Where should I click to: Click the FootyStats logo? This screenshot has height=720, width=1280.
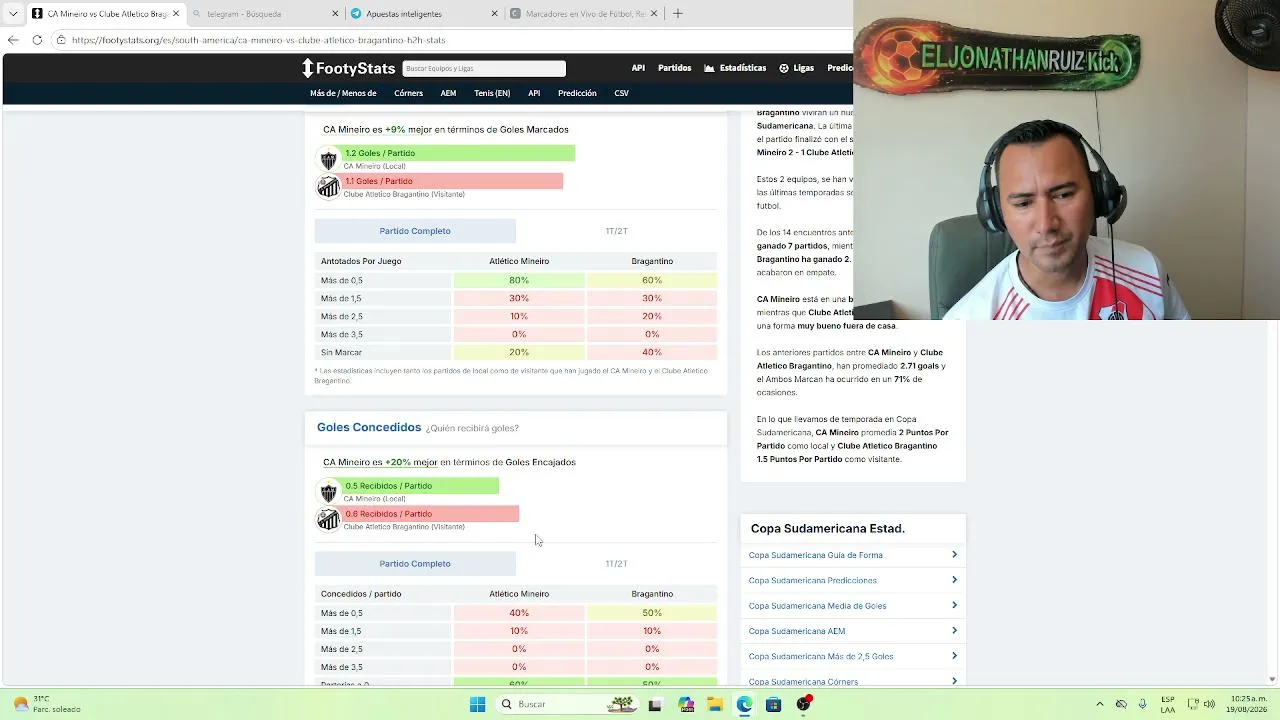click(349, 68)
